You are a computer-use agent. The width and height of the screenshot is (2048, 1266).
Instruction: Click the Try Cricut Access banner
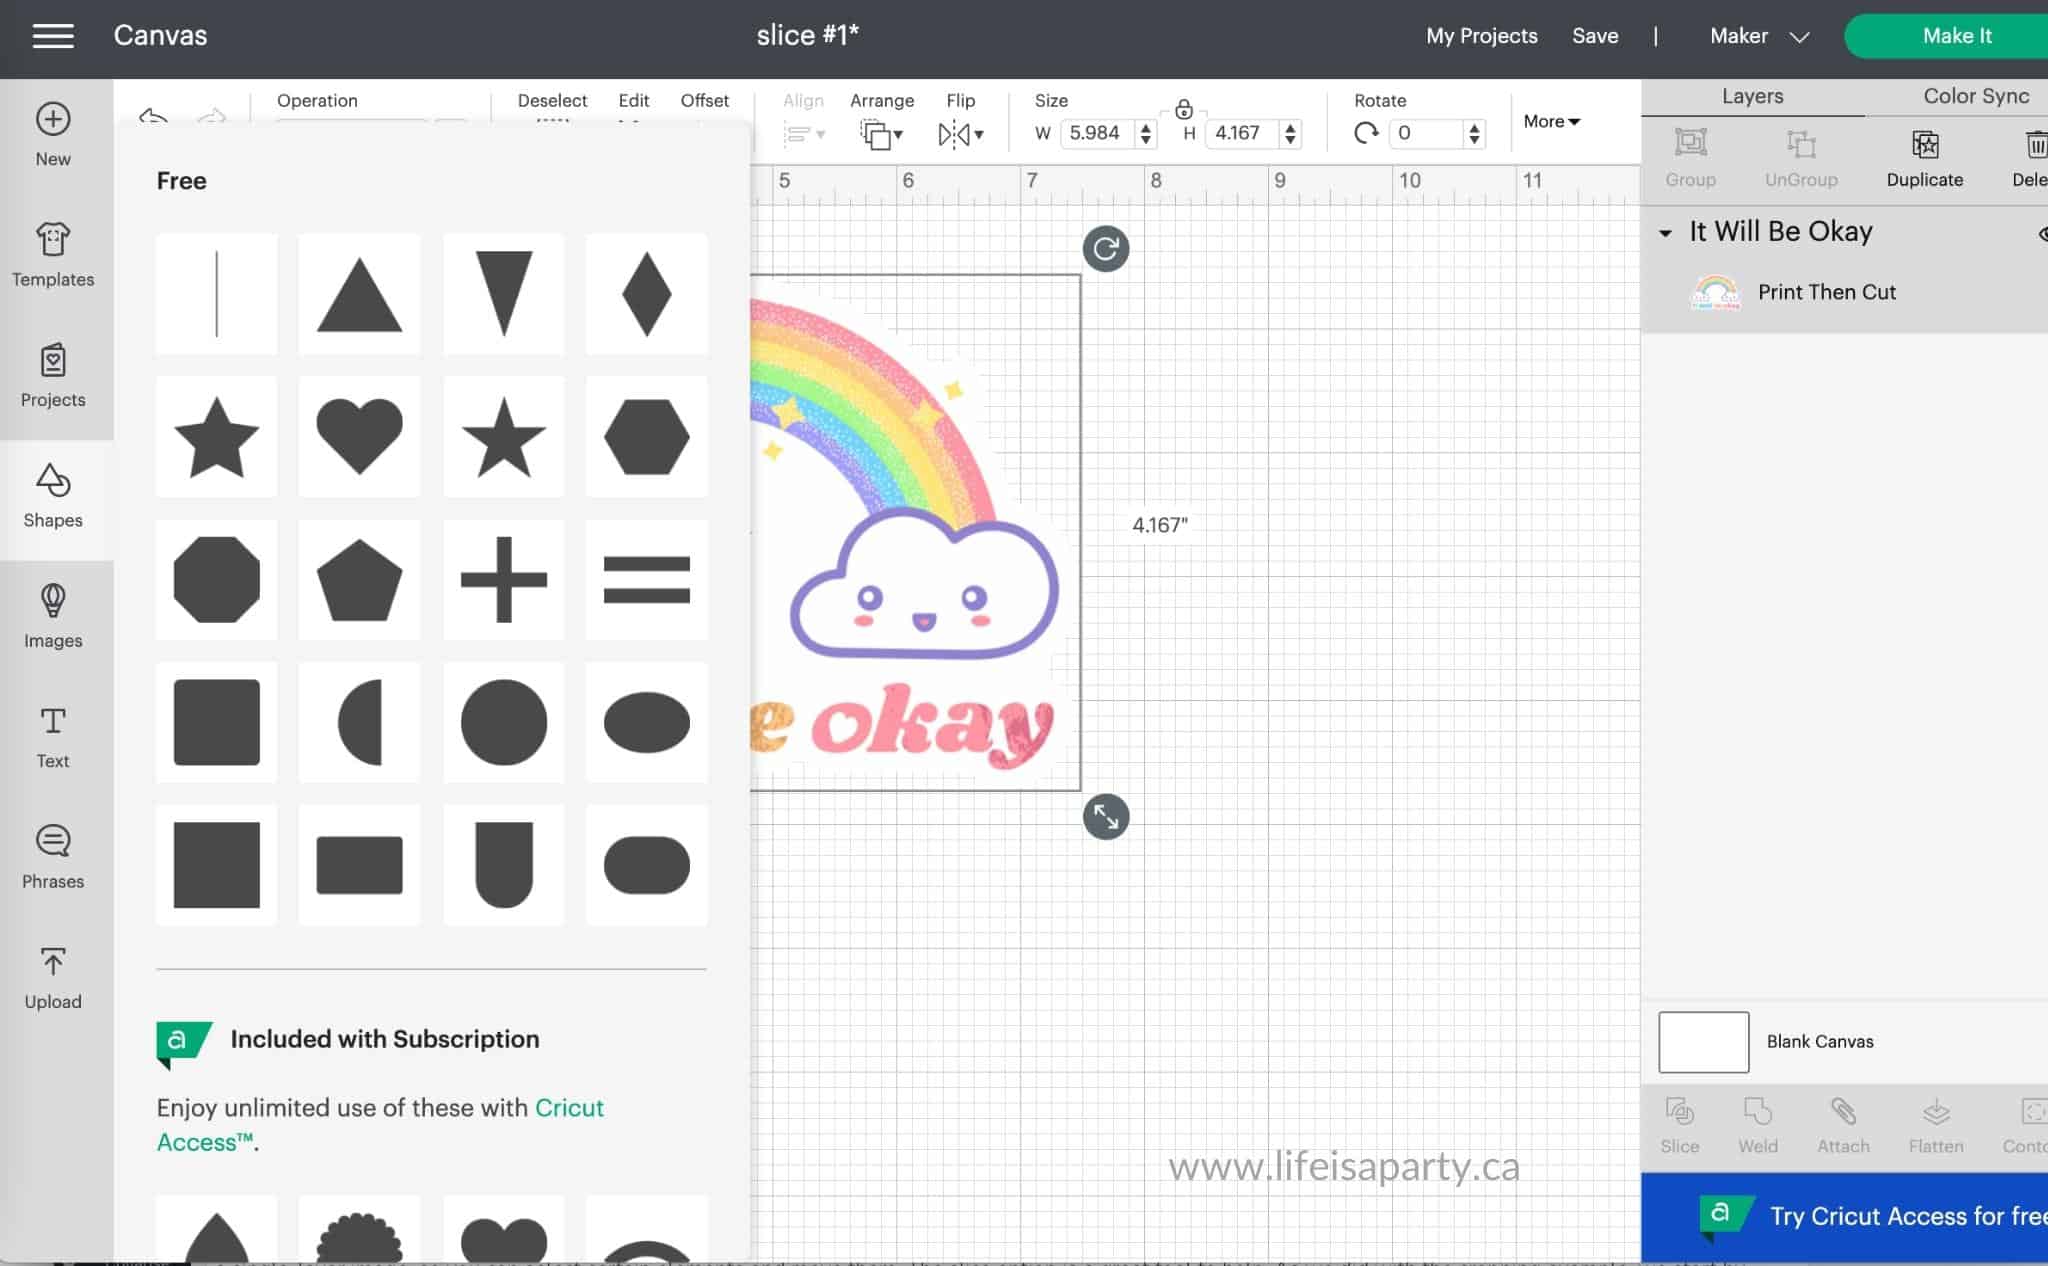[x=1844, y=1217]
